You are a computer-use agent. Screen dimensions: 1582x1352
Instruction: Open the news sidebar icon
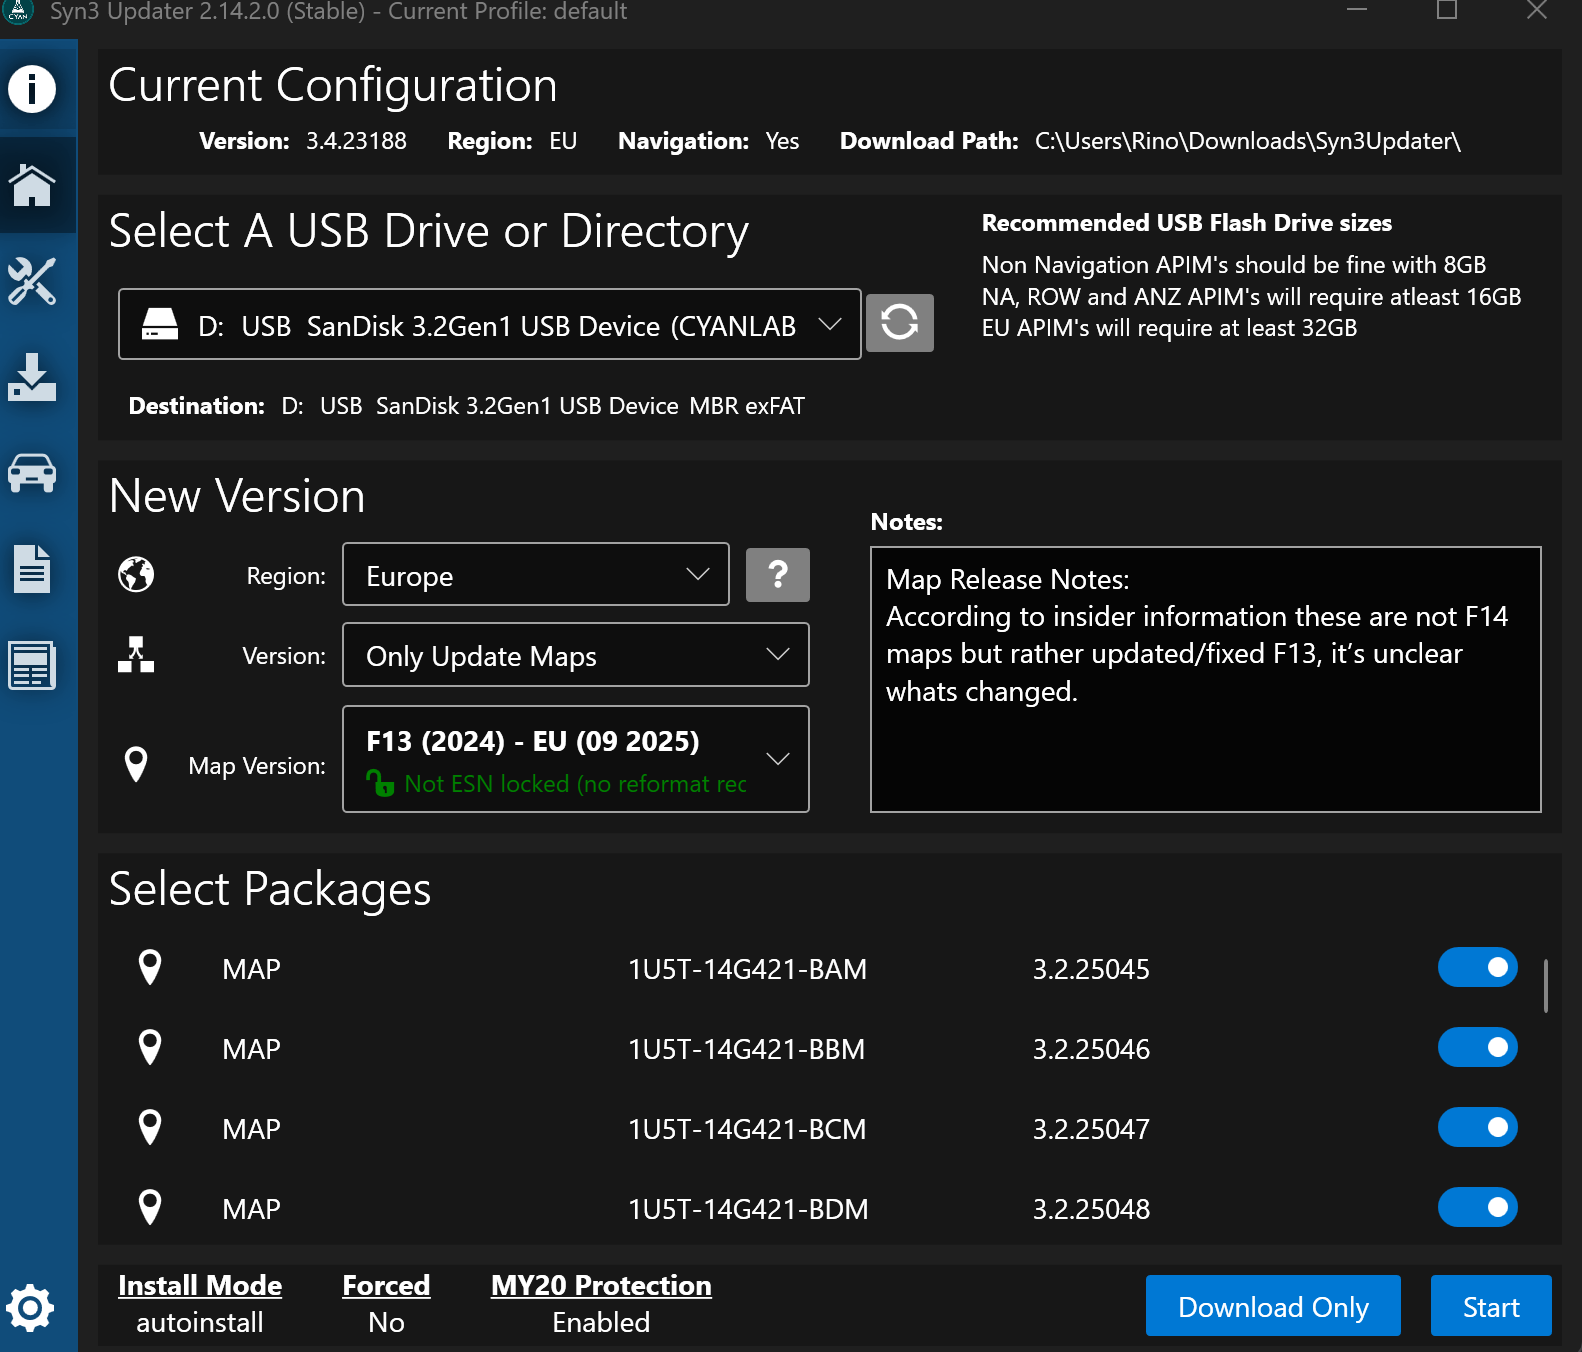tap(32, 665)
